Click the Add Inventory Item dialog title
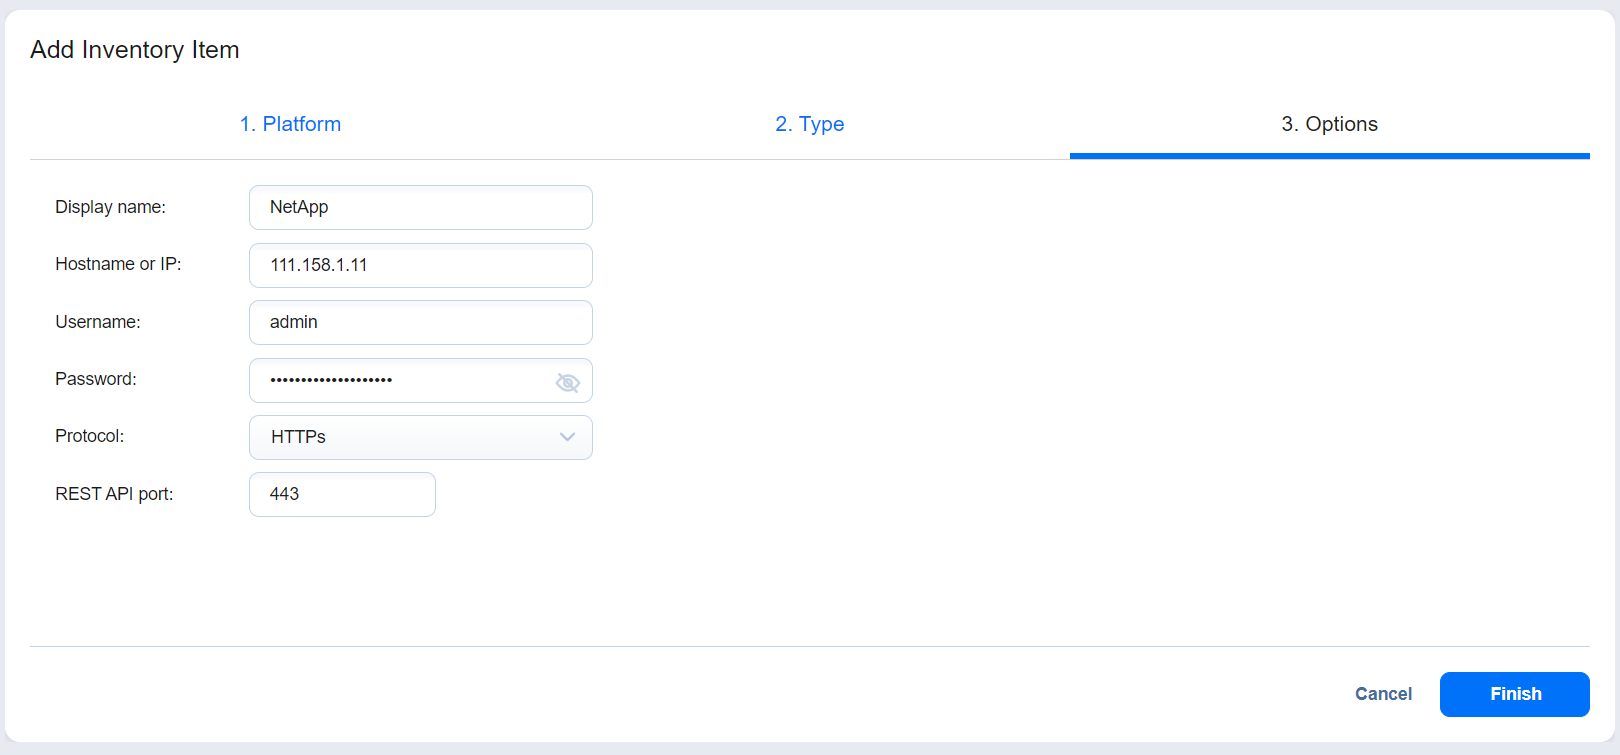Viewport: 1620px width, 755px height. (135, 50)
